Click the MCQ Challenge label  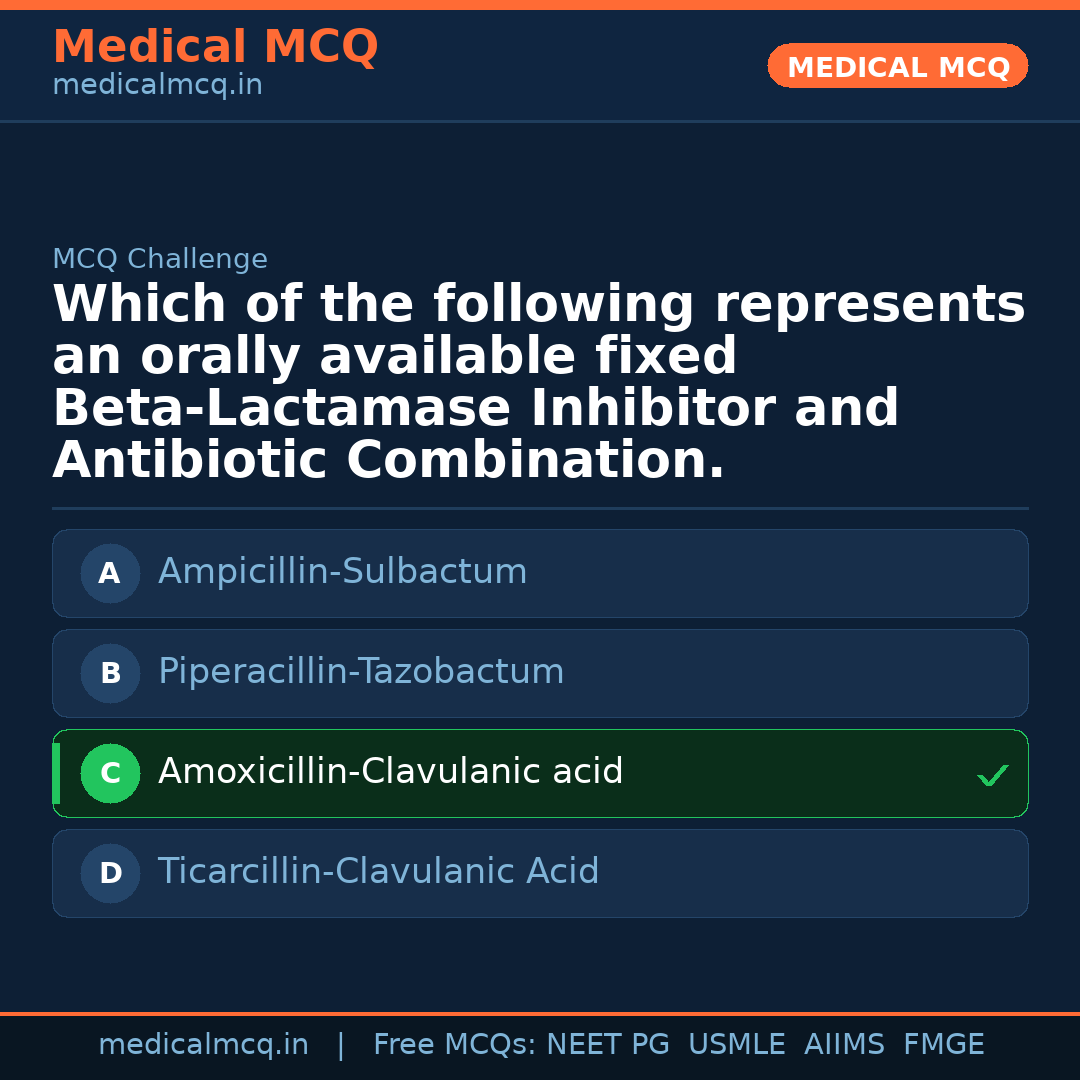[160, 260]
